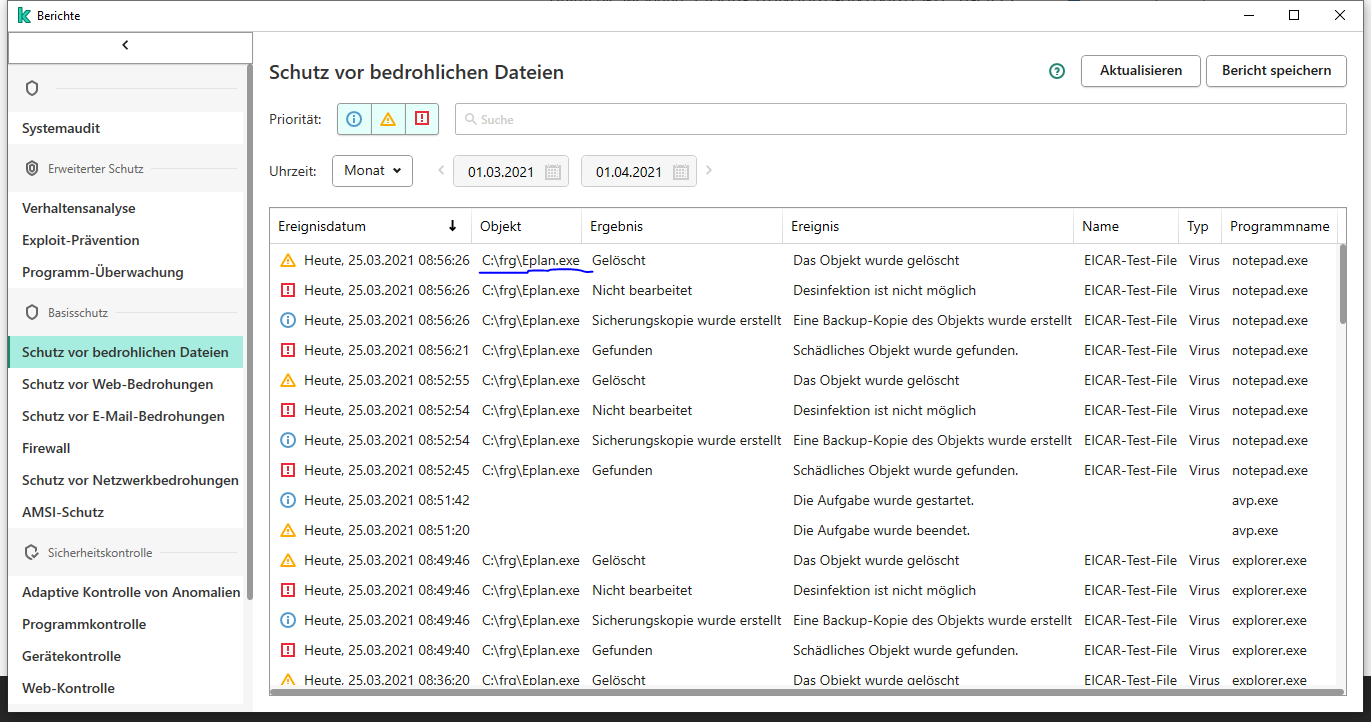
Task: Click shield icon beside Basisschutz section
Action: pos(32,313)
